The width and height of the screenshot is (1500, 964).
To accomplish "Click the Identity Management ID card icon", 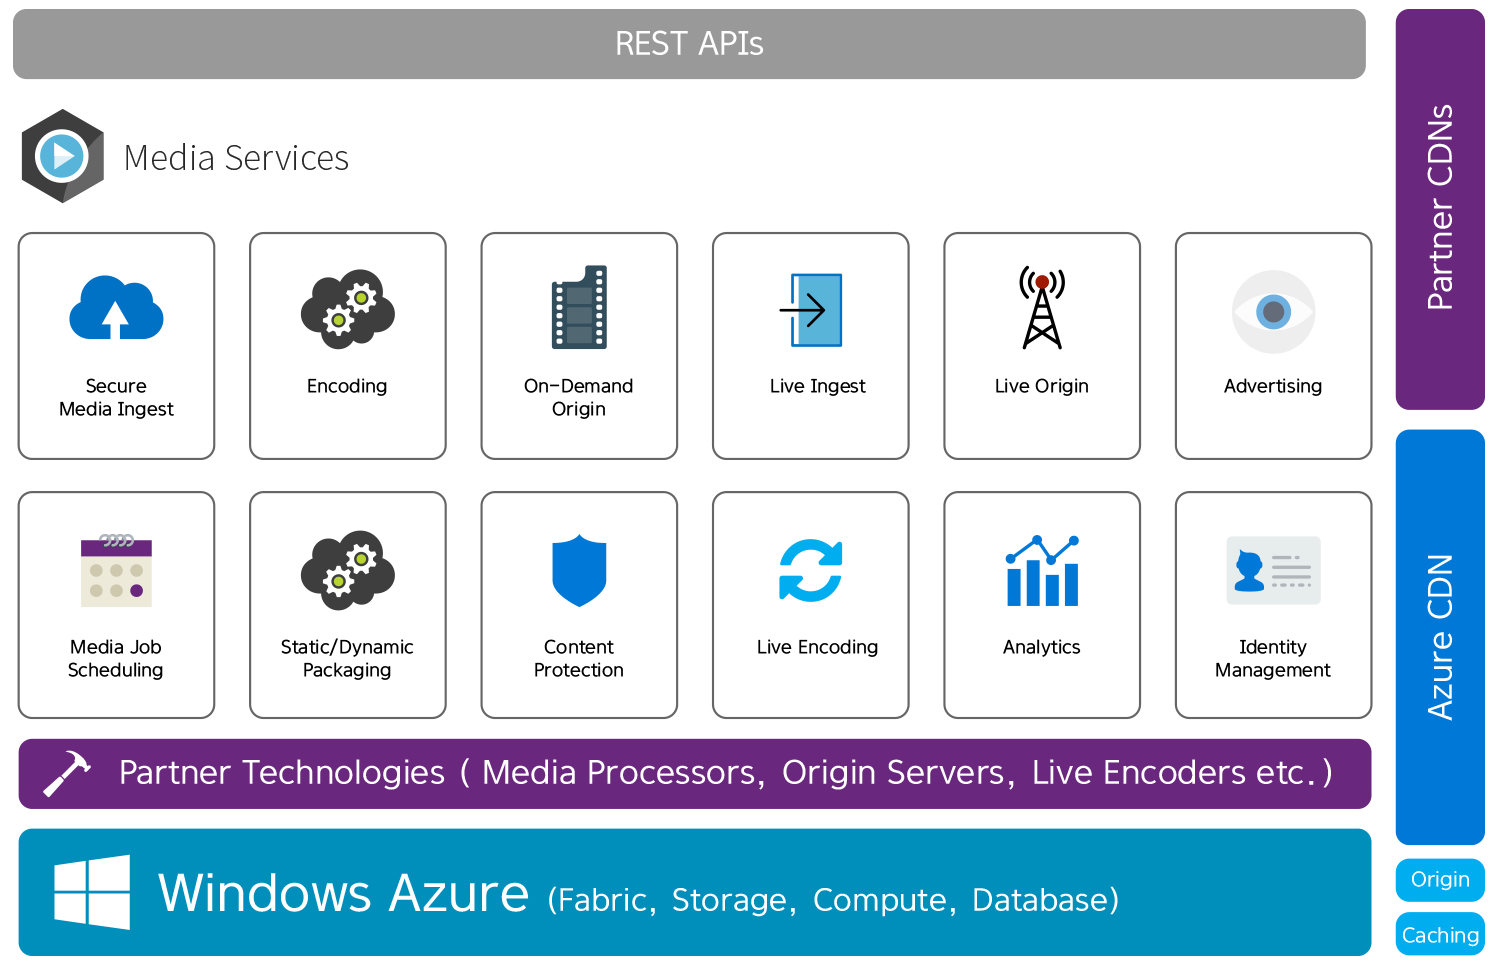I will [x=1273, y=570].
